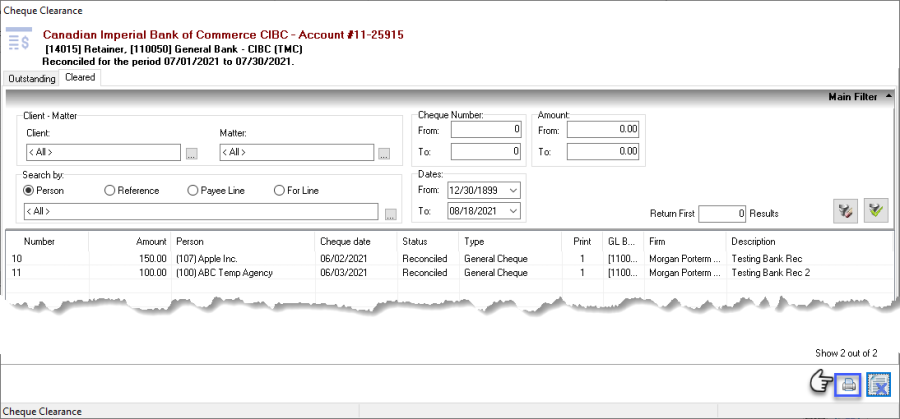
Task: Sort by the Cheque date column header
Action: 356,242
